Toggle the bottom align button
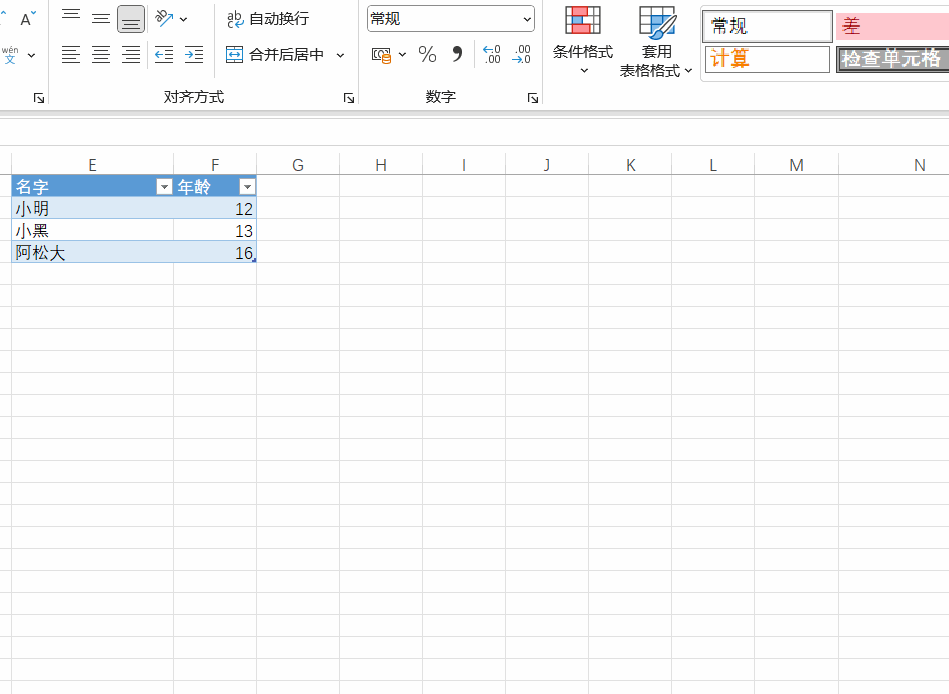 coord(131,19)
